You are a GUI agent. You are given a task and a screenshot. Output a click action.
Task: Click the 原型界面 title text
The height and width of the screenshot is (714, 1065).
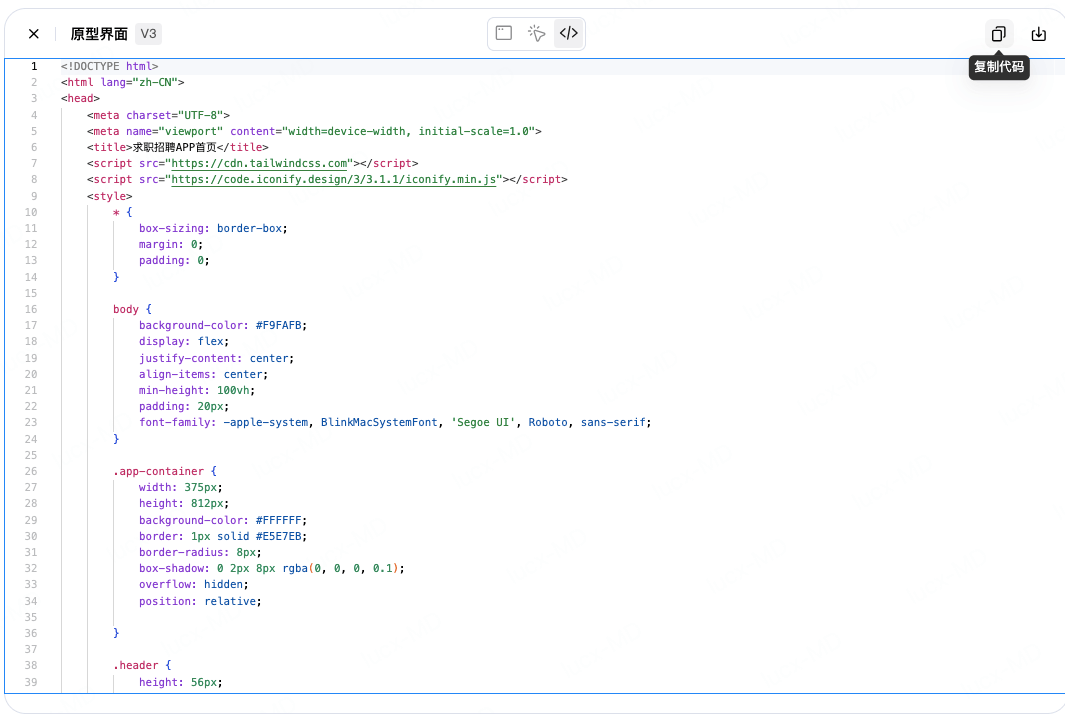pos(99,34)
